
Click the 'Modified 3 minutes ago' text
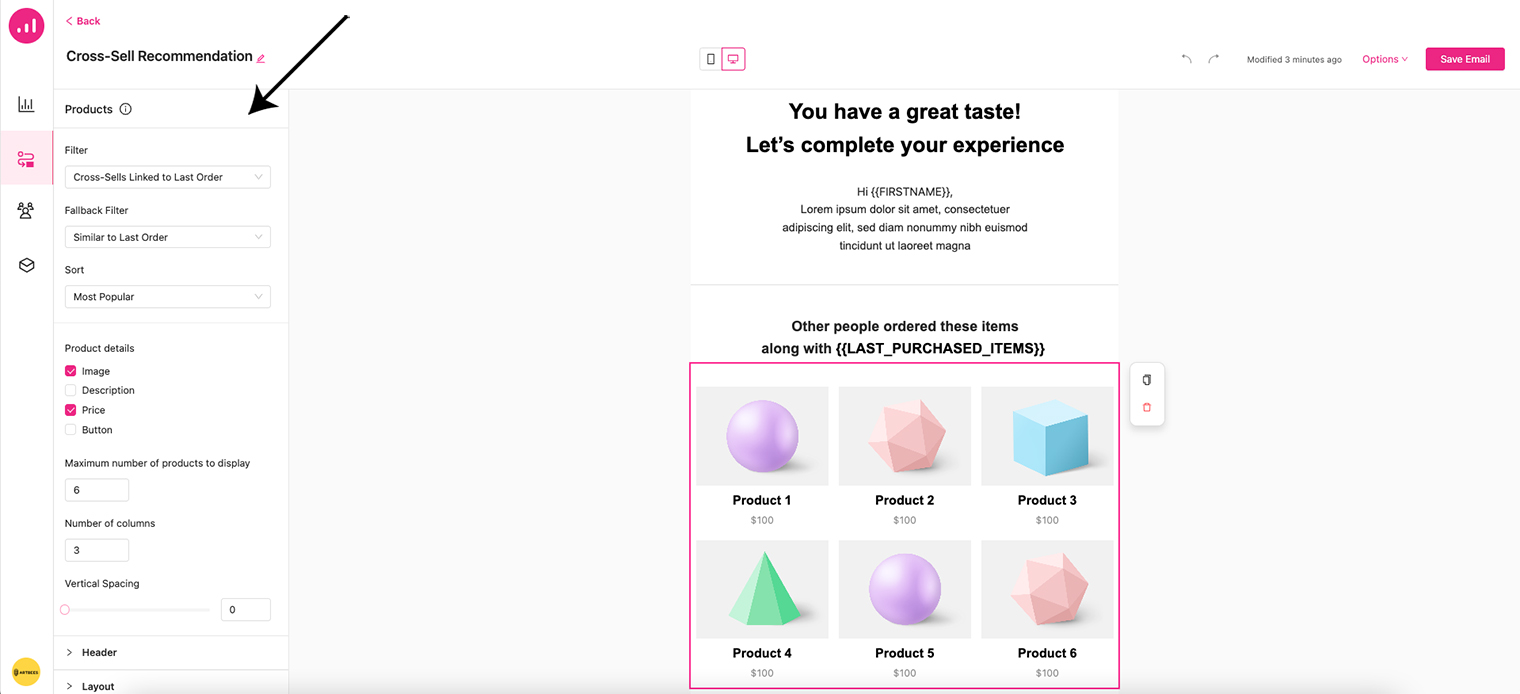coord(1294,60)
